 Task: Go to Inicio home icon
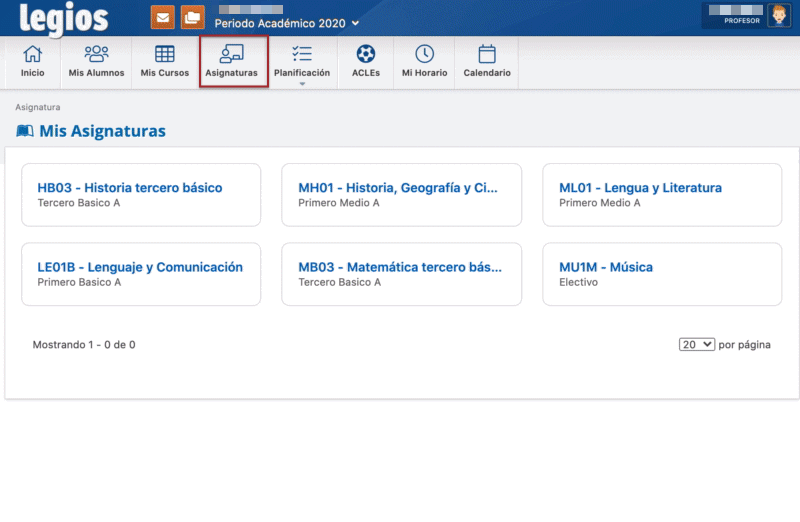[x=33, y=54]
